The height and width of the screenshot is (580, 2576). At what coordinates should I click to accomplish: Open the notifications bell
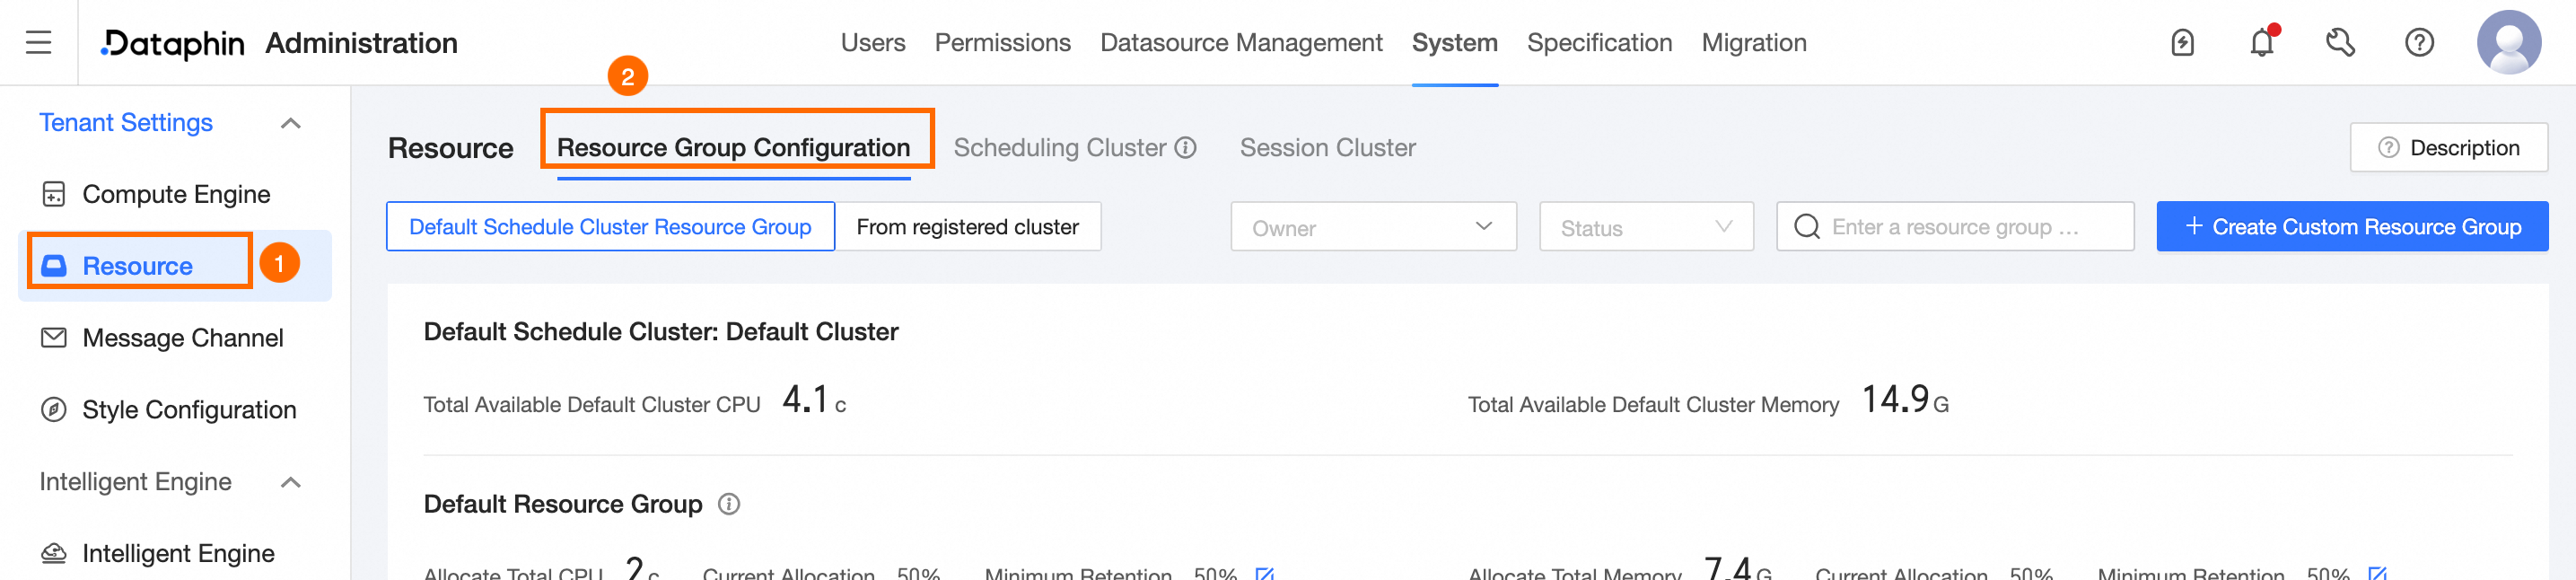coord(2262,43)
